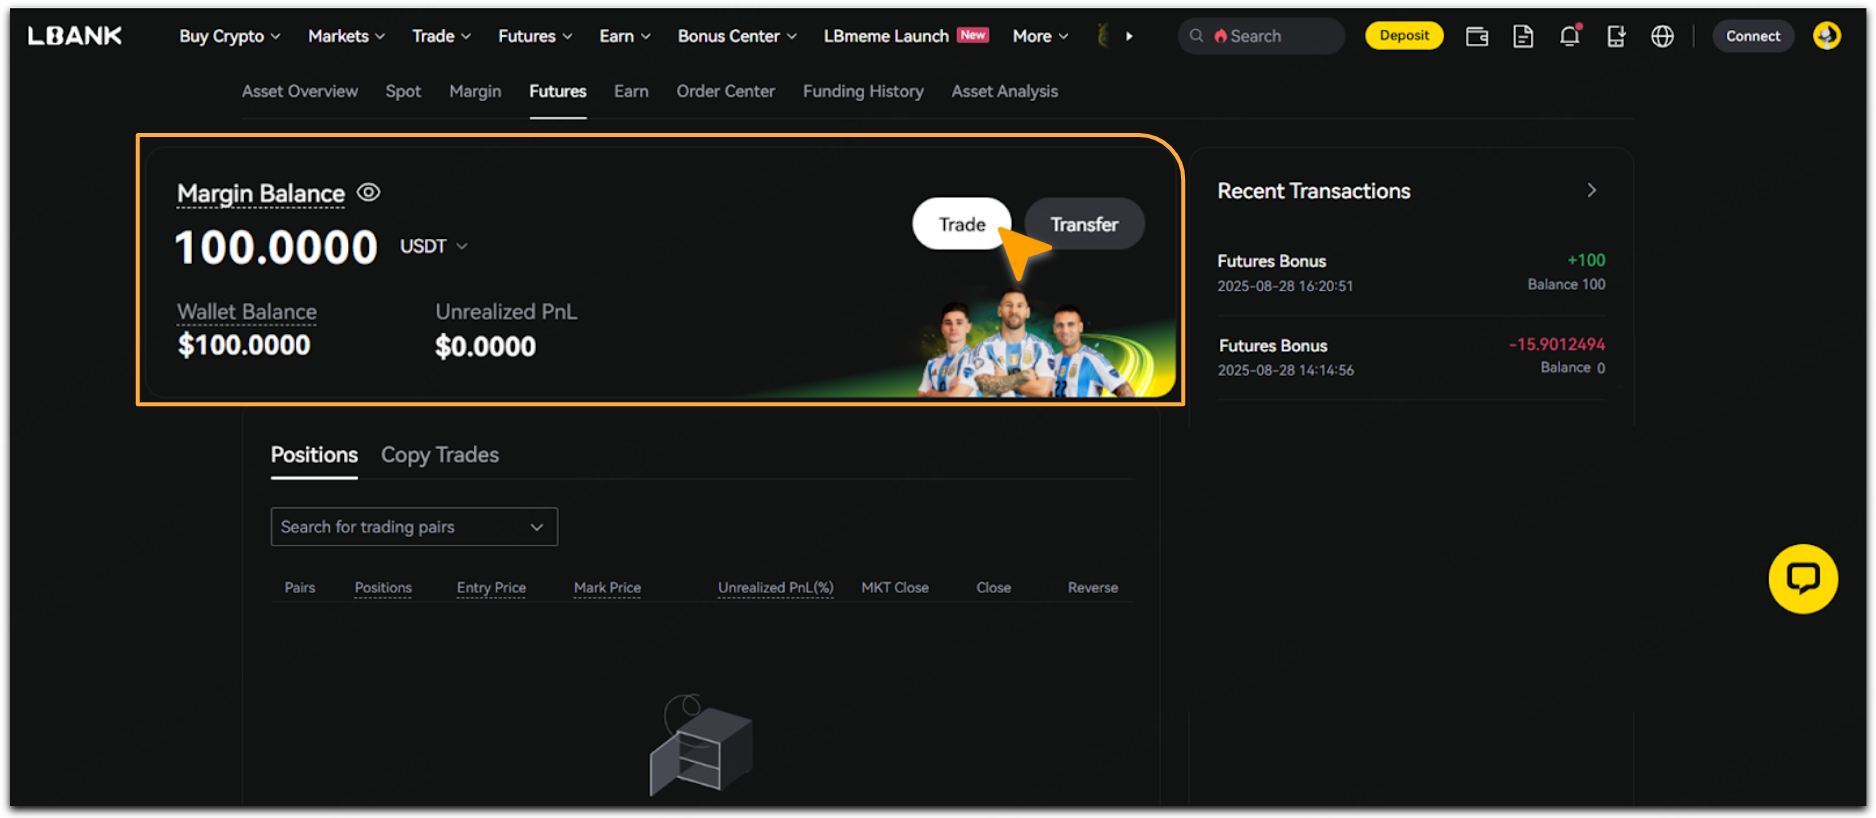Open the orders document icon
This screenshot has height=818, width=1876.
click(1522, 37)
